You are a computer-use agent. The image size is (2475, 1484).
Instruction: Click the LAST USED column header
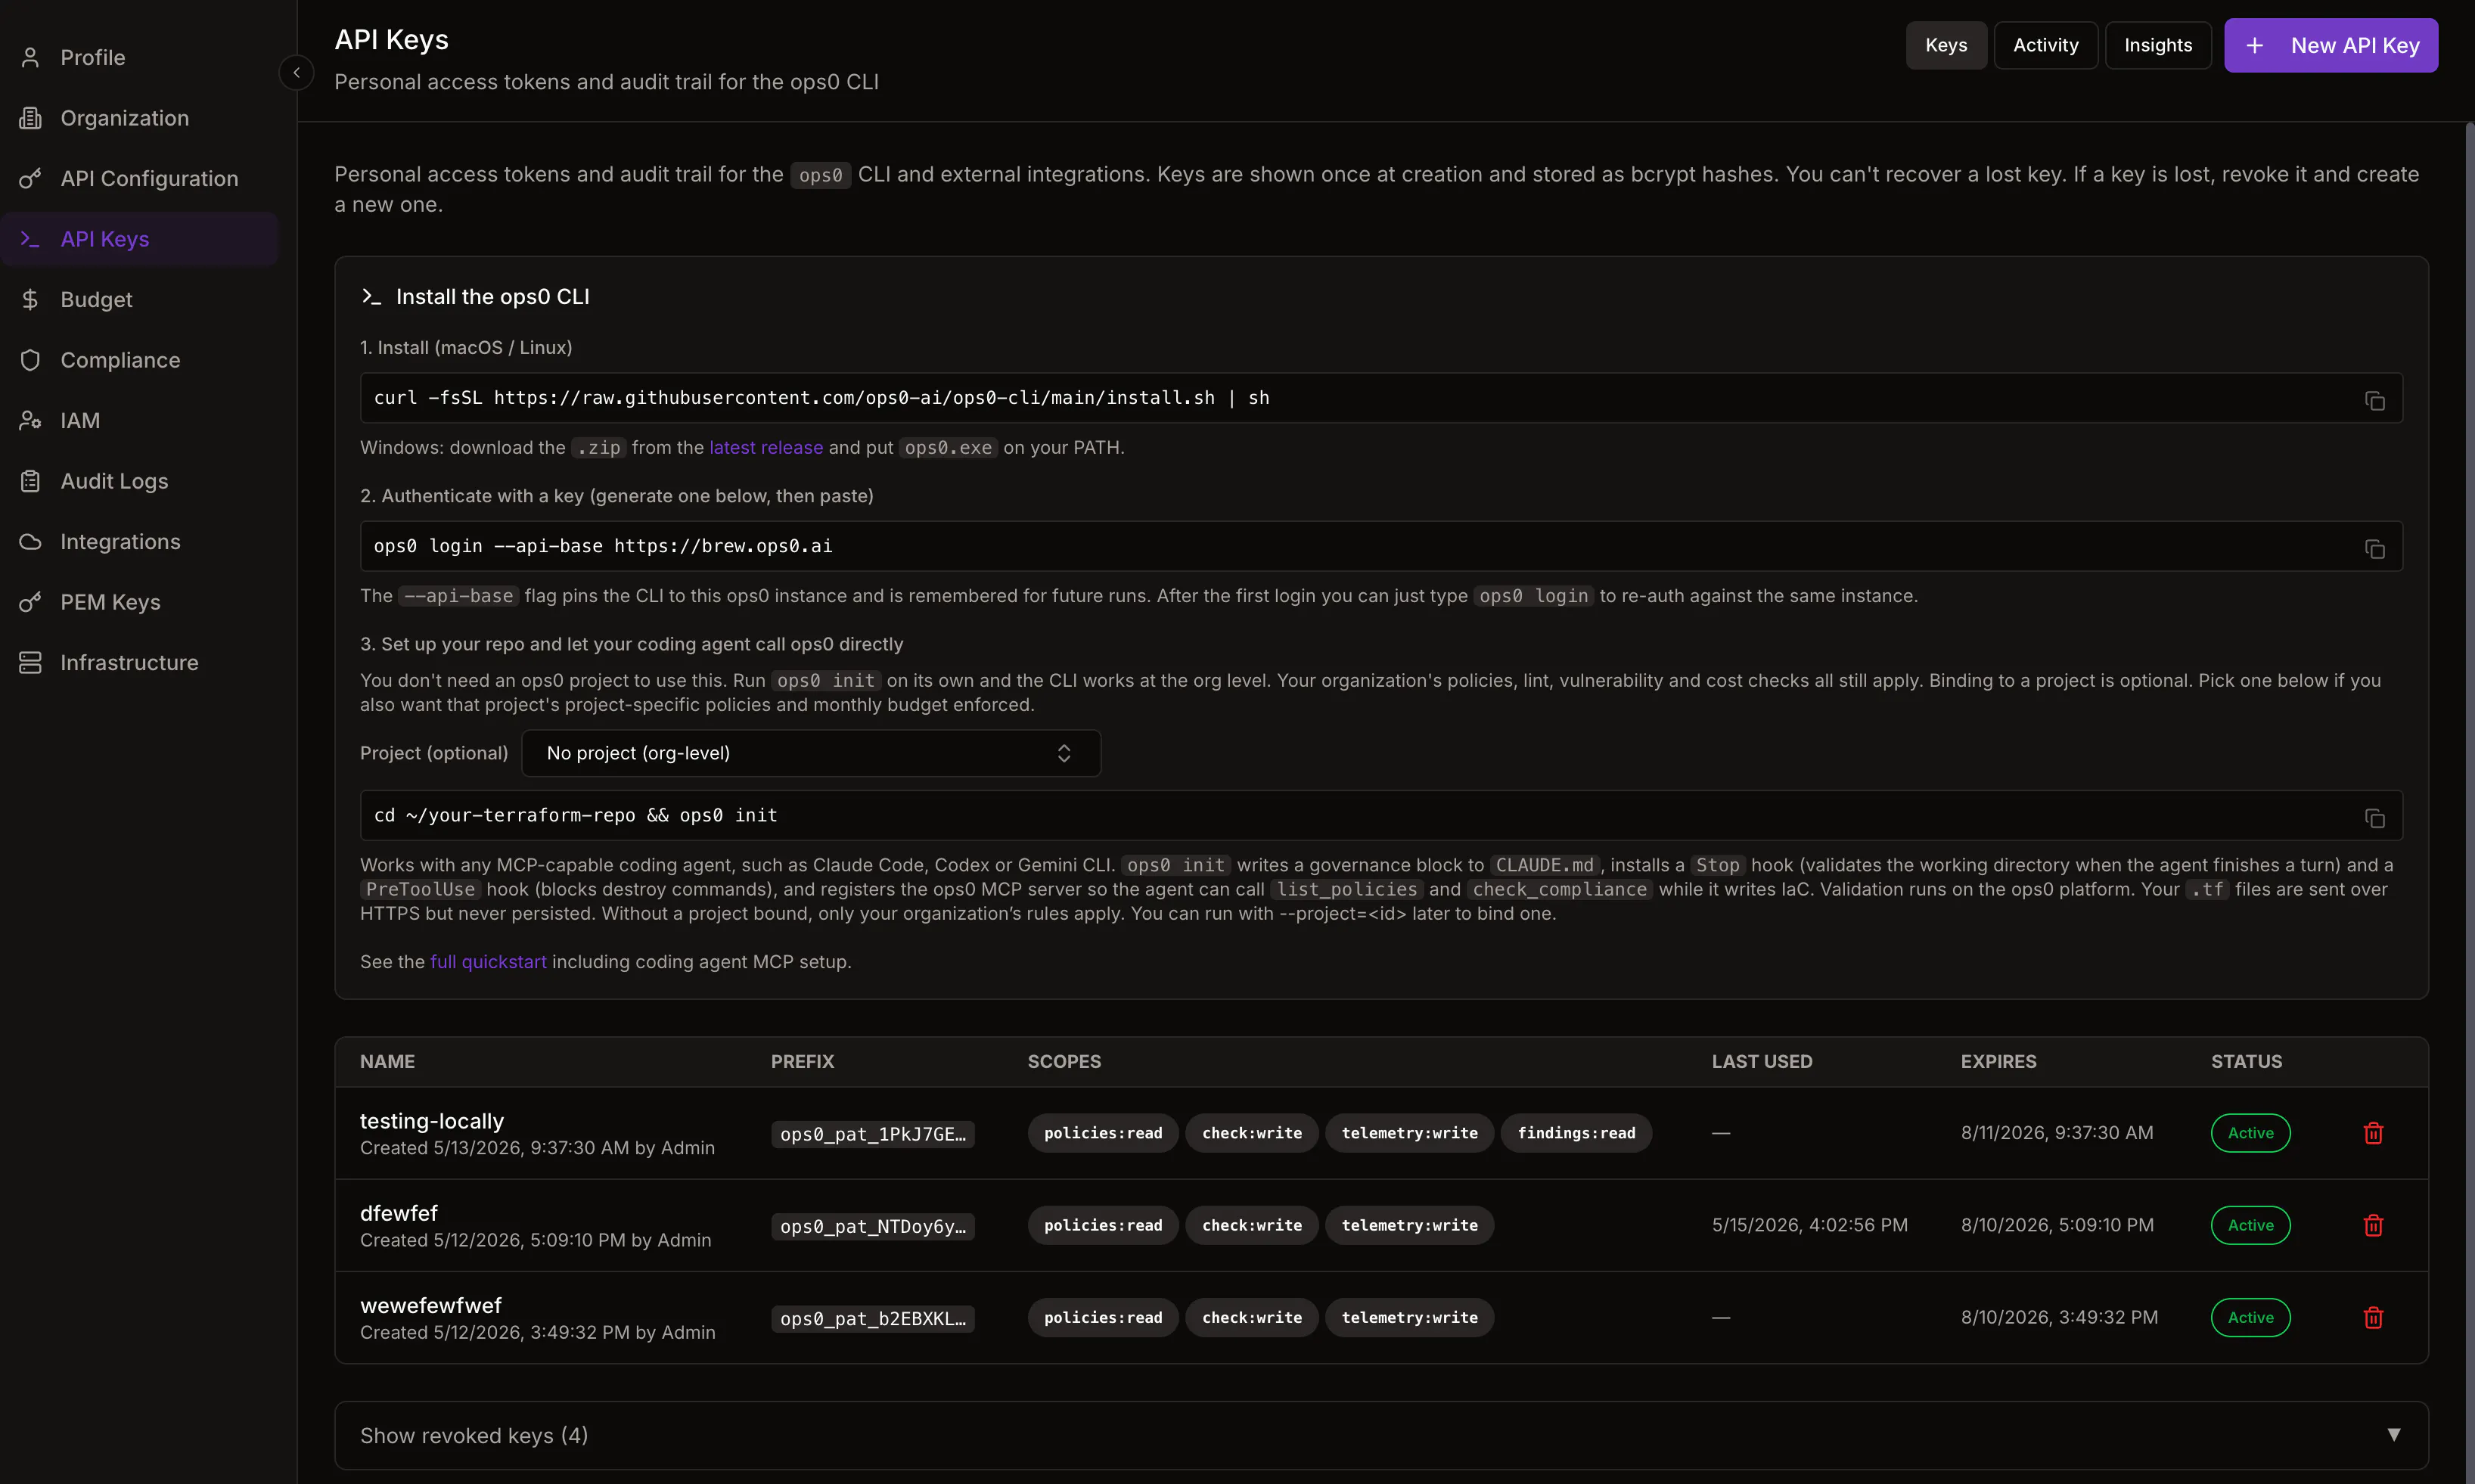pyautogui.click(x=1762, y=1062)
